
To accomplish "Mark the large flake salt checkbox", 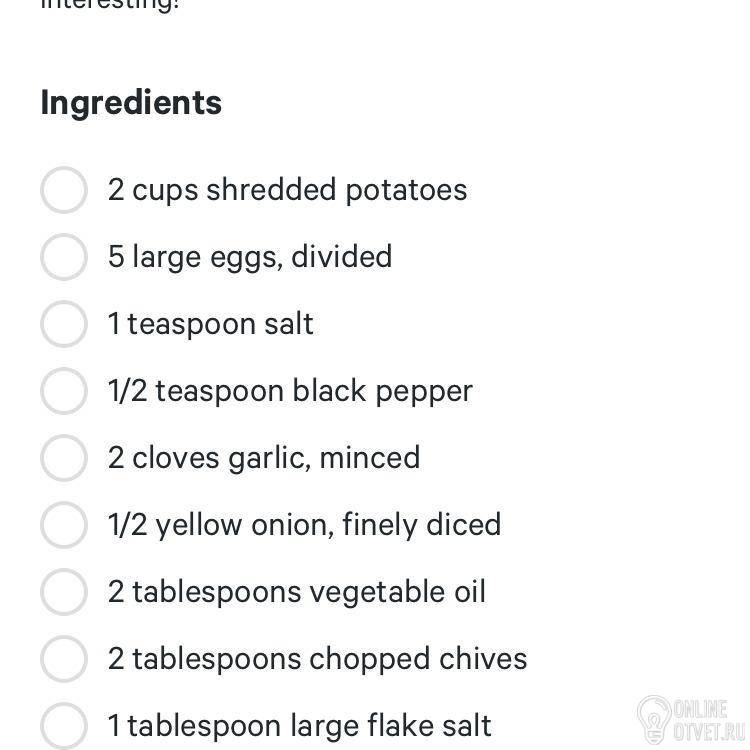I will tap(64, 725).
